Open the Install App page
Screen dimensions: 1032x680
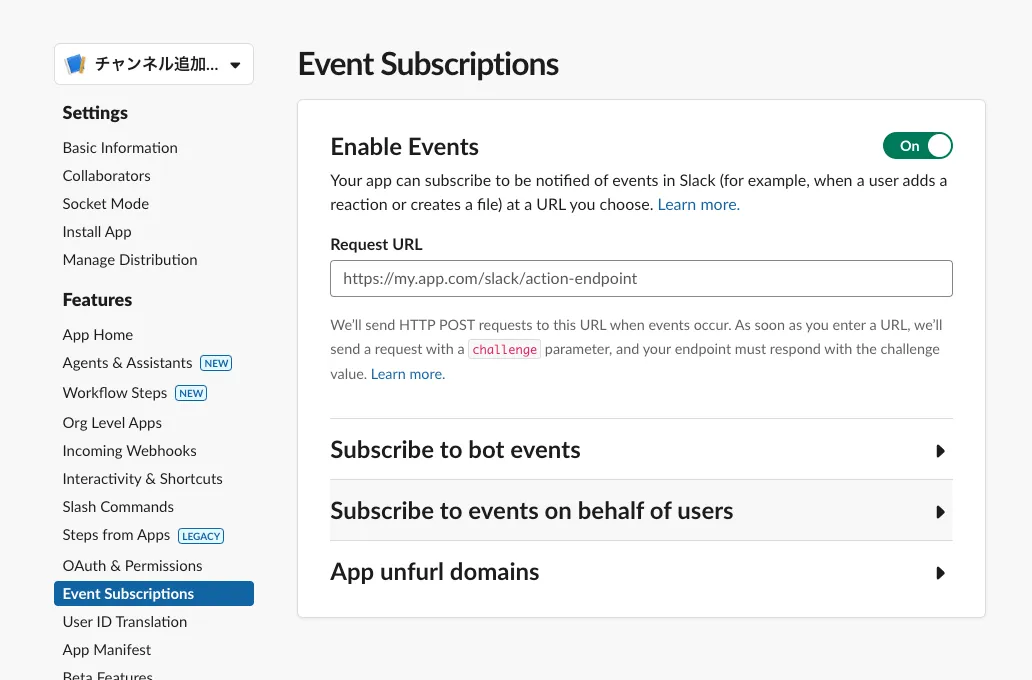(x=97, y=232)
